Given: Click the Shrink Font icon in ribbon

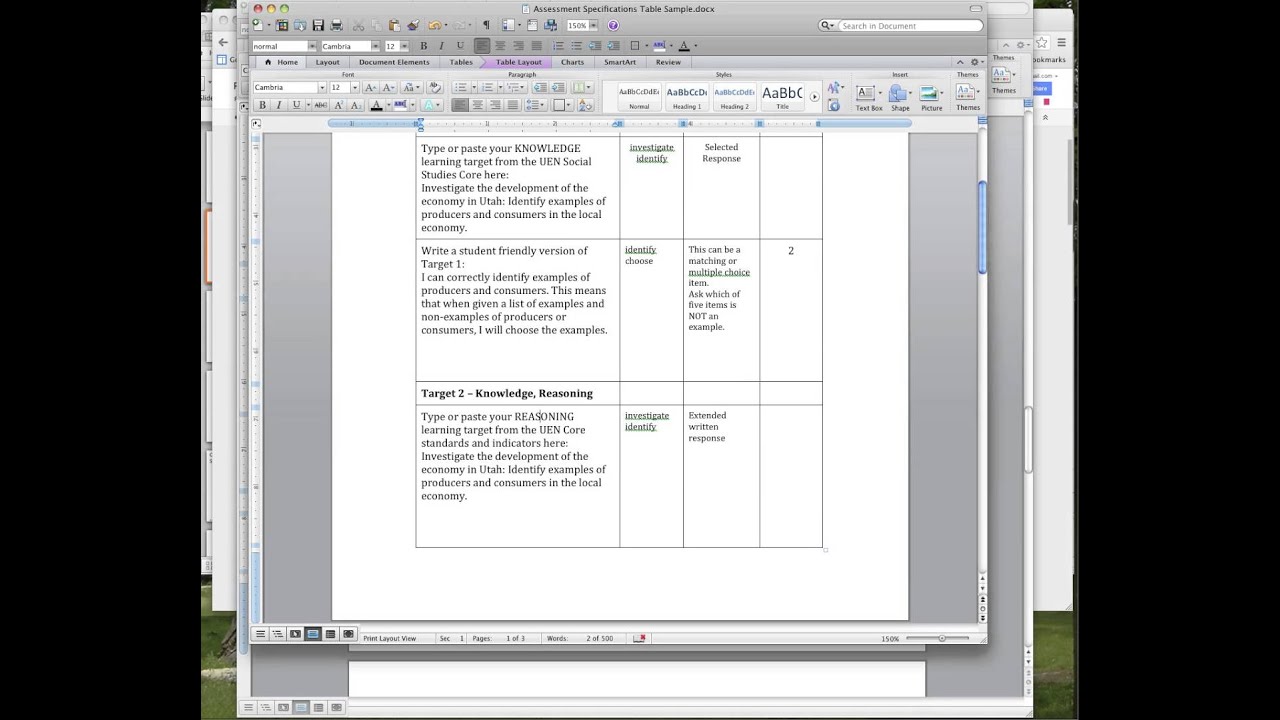Looking at the screenshot, I should click(388, 87).
